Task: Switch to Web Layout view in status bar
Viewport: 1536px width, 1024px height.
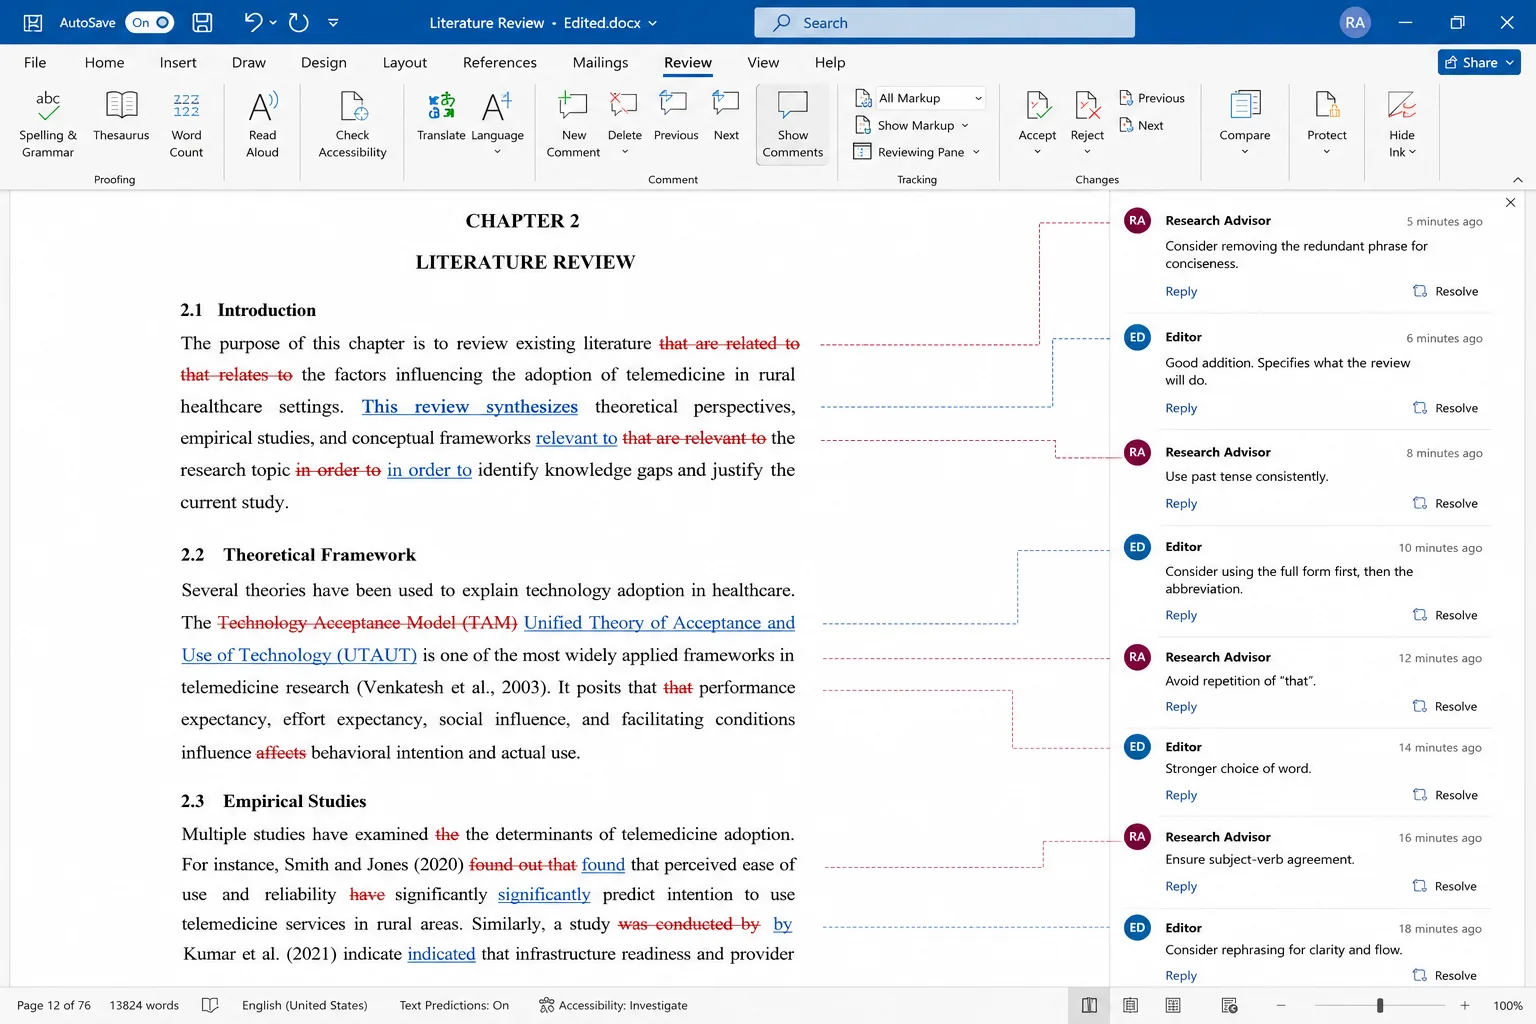Action: click(x=1173, y=1006)
